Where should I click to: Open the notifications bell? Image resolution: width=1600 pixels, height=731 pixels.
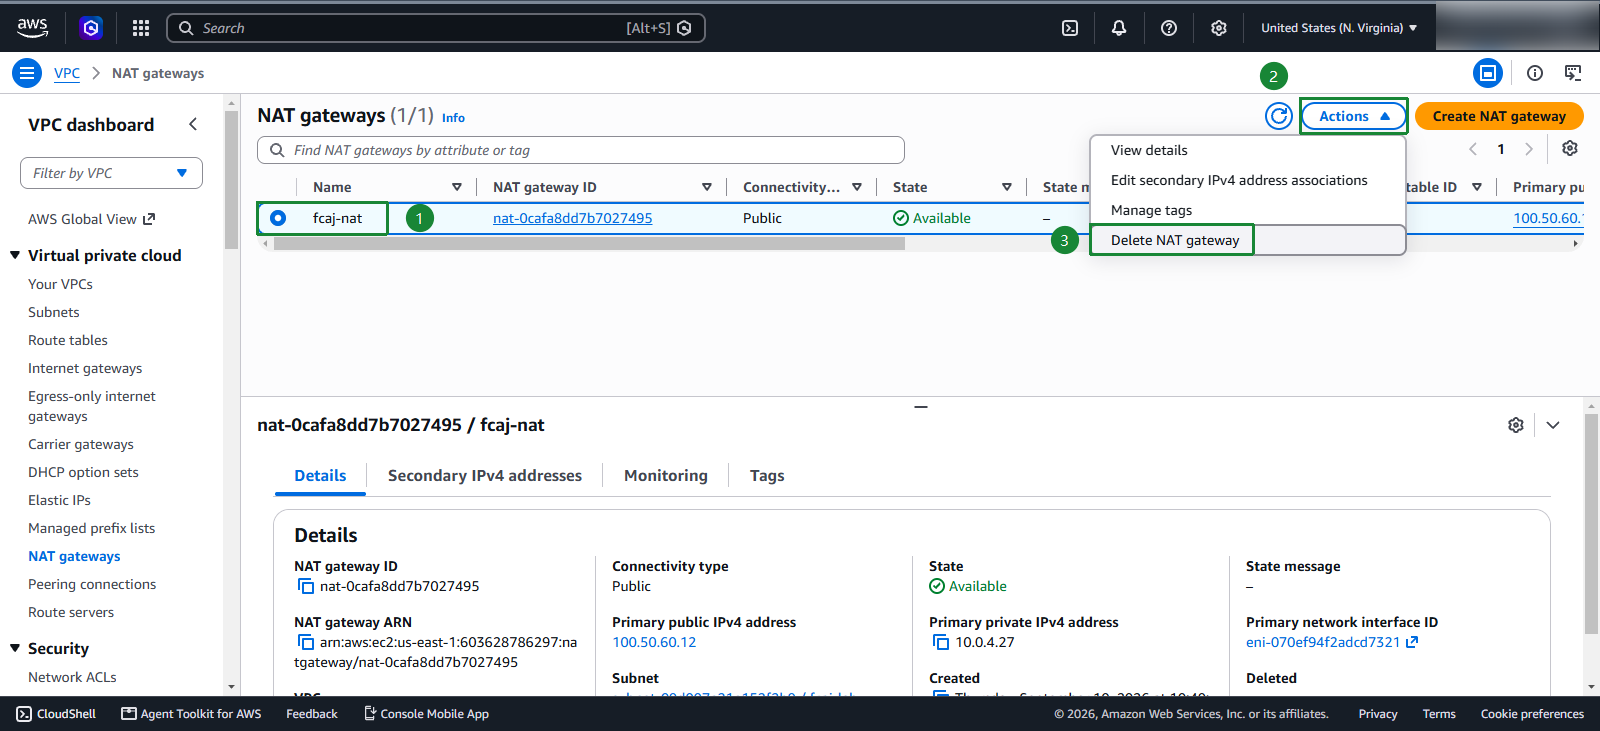tap(1119, 28)
